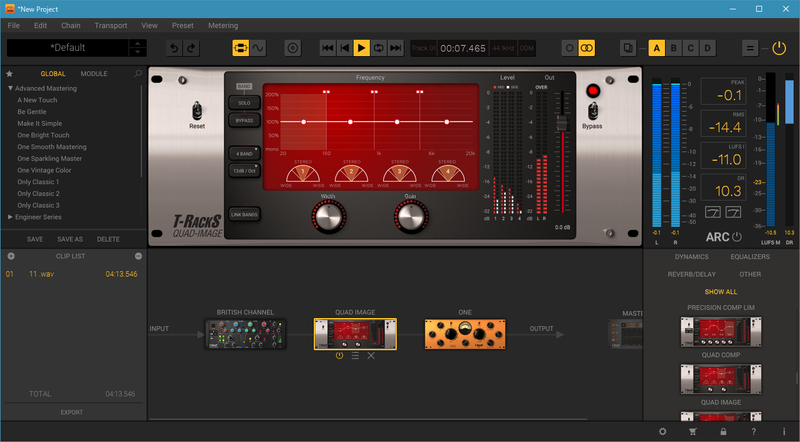This screenshot has width=800, height=442.
Task: Toggle Quad Image module power icon
Action: (339, 356)
